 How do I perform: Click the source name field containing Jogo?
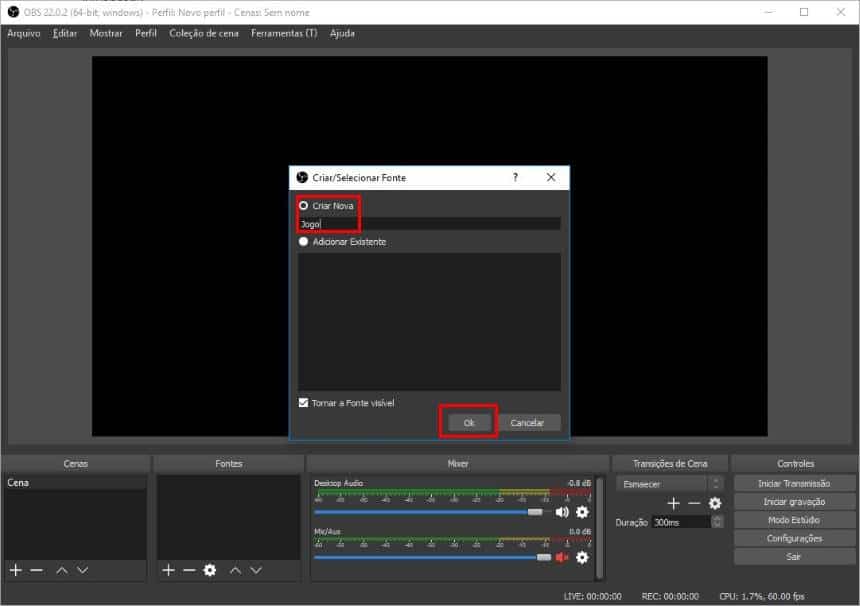[429, 224]
